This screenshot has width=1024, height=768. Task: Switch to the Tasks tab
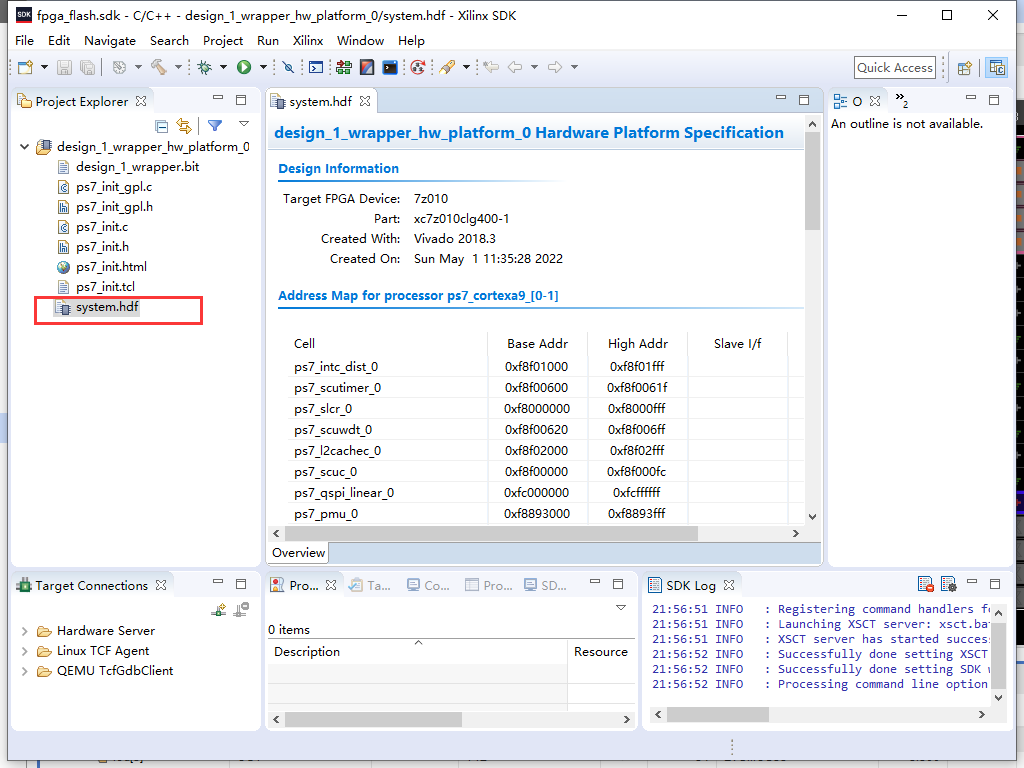click(x=370, y=585)
